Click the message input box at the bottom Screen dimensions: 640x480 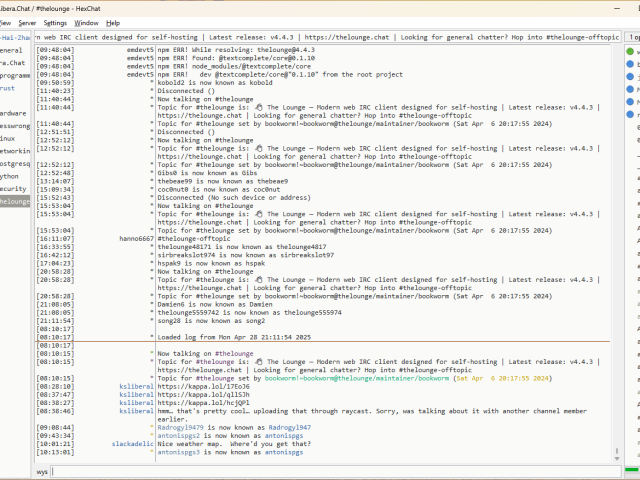click(330, 470)
